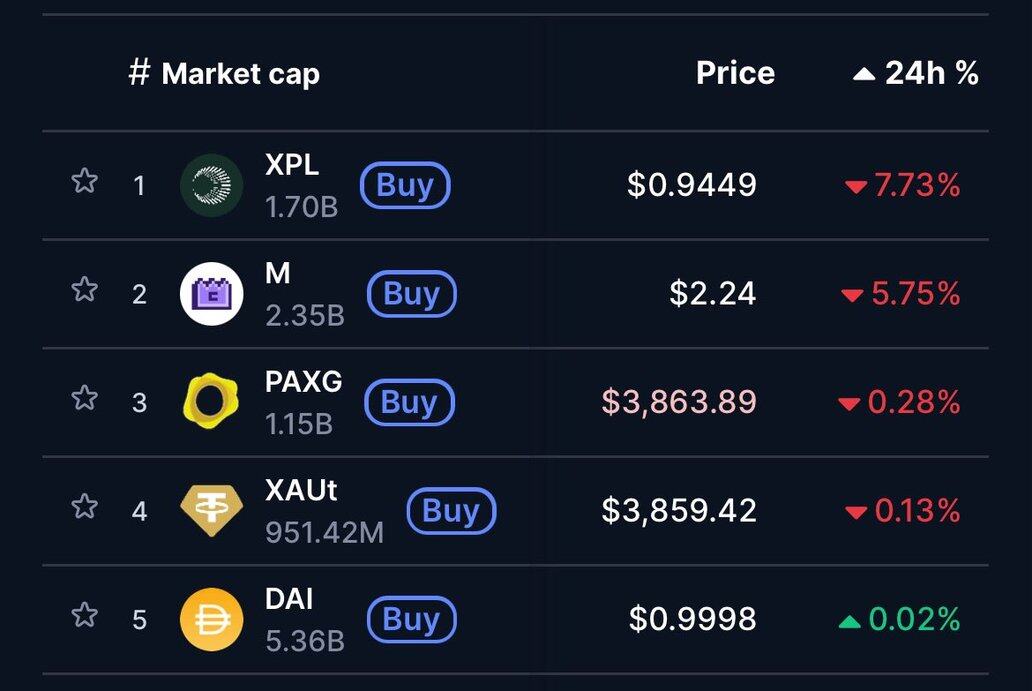Toggle the favorite star for M
This screenshot has height=691, width=1032.
click(x=85, y=290)
